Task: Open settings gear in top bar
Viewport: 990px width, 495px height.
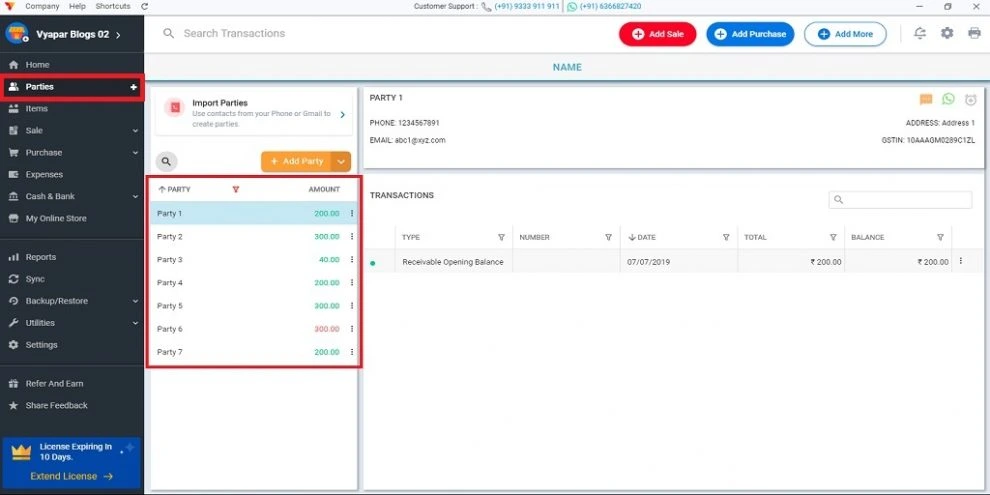Action: coord(947,33)
